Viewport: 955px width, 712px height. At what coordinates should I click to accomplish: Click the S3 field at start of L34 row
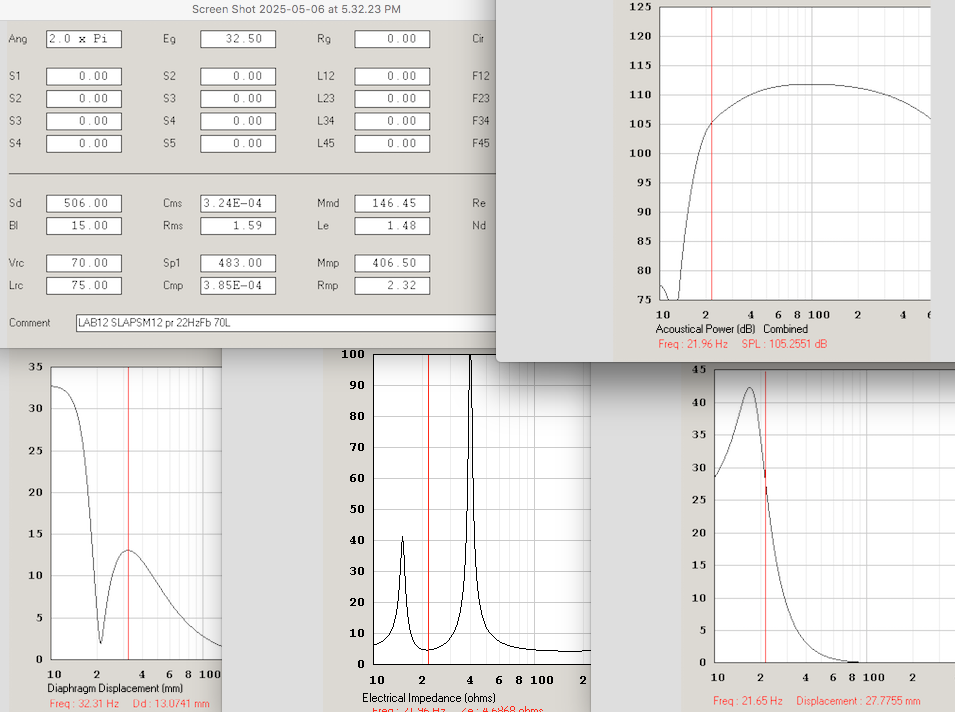pos(84,121)
